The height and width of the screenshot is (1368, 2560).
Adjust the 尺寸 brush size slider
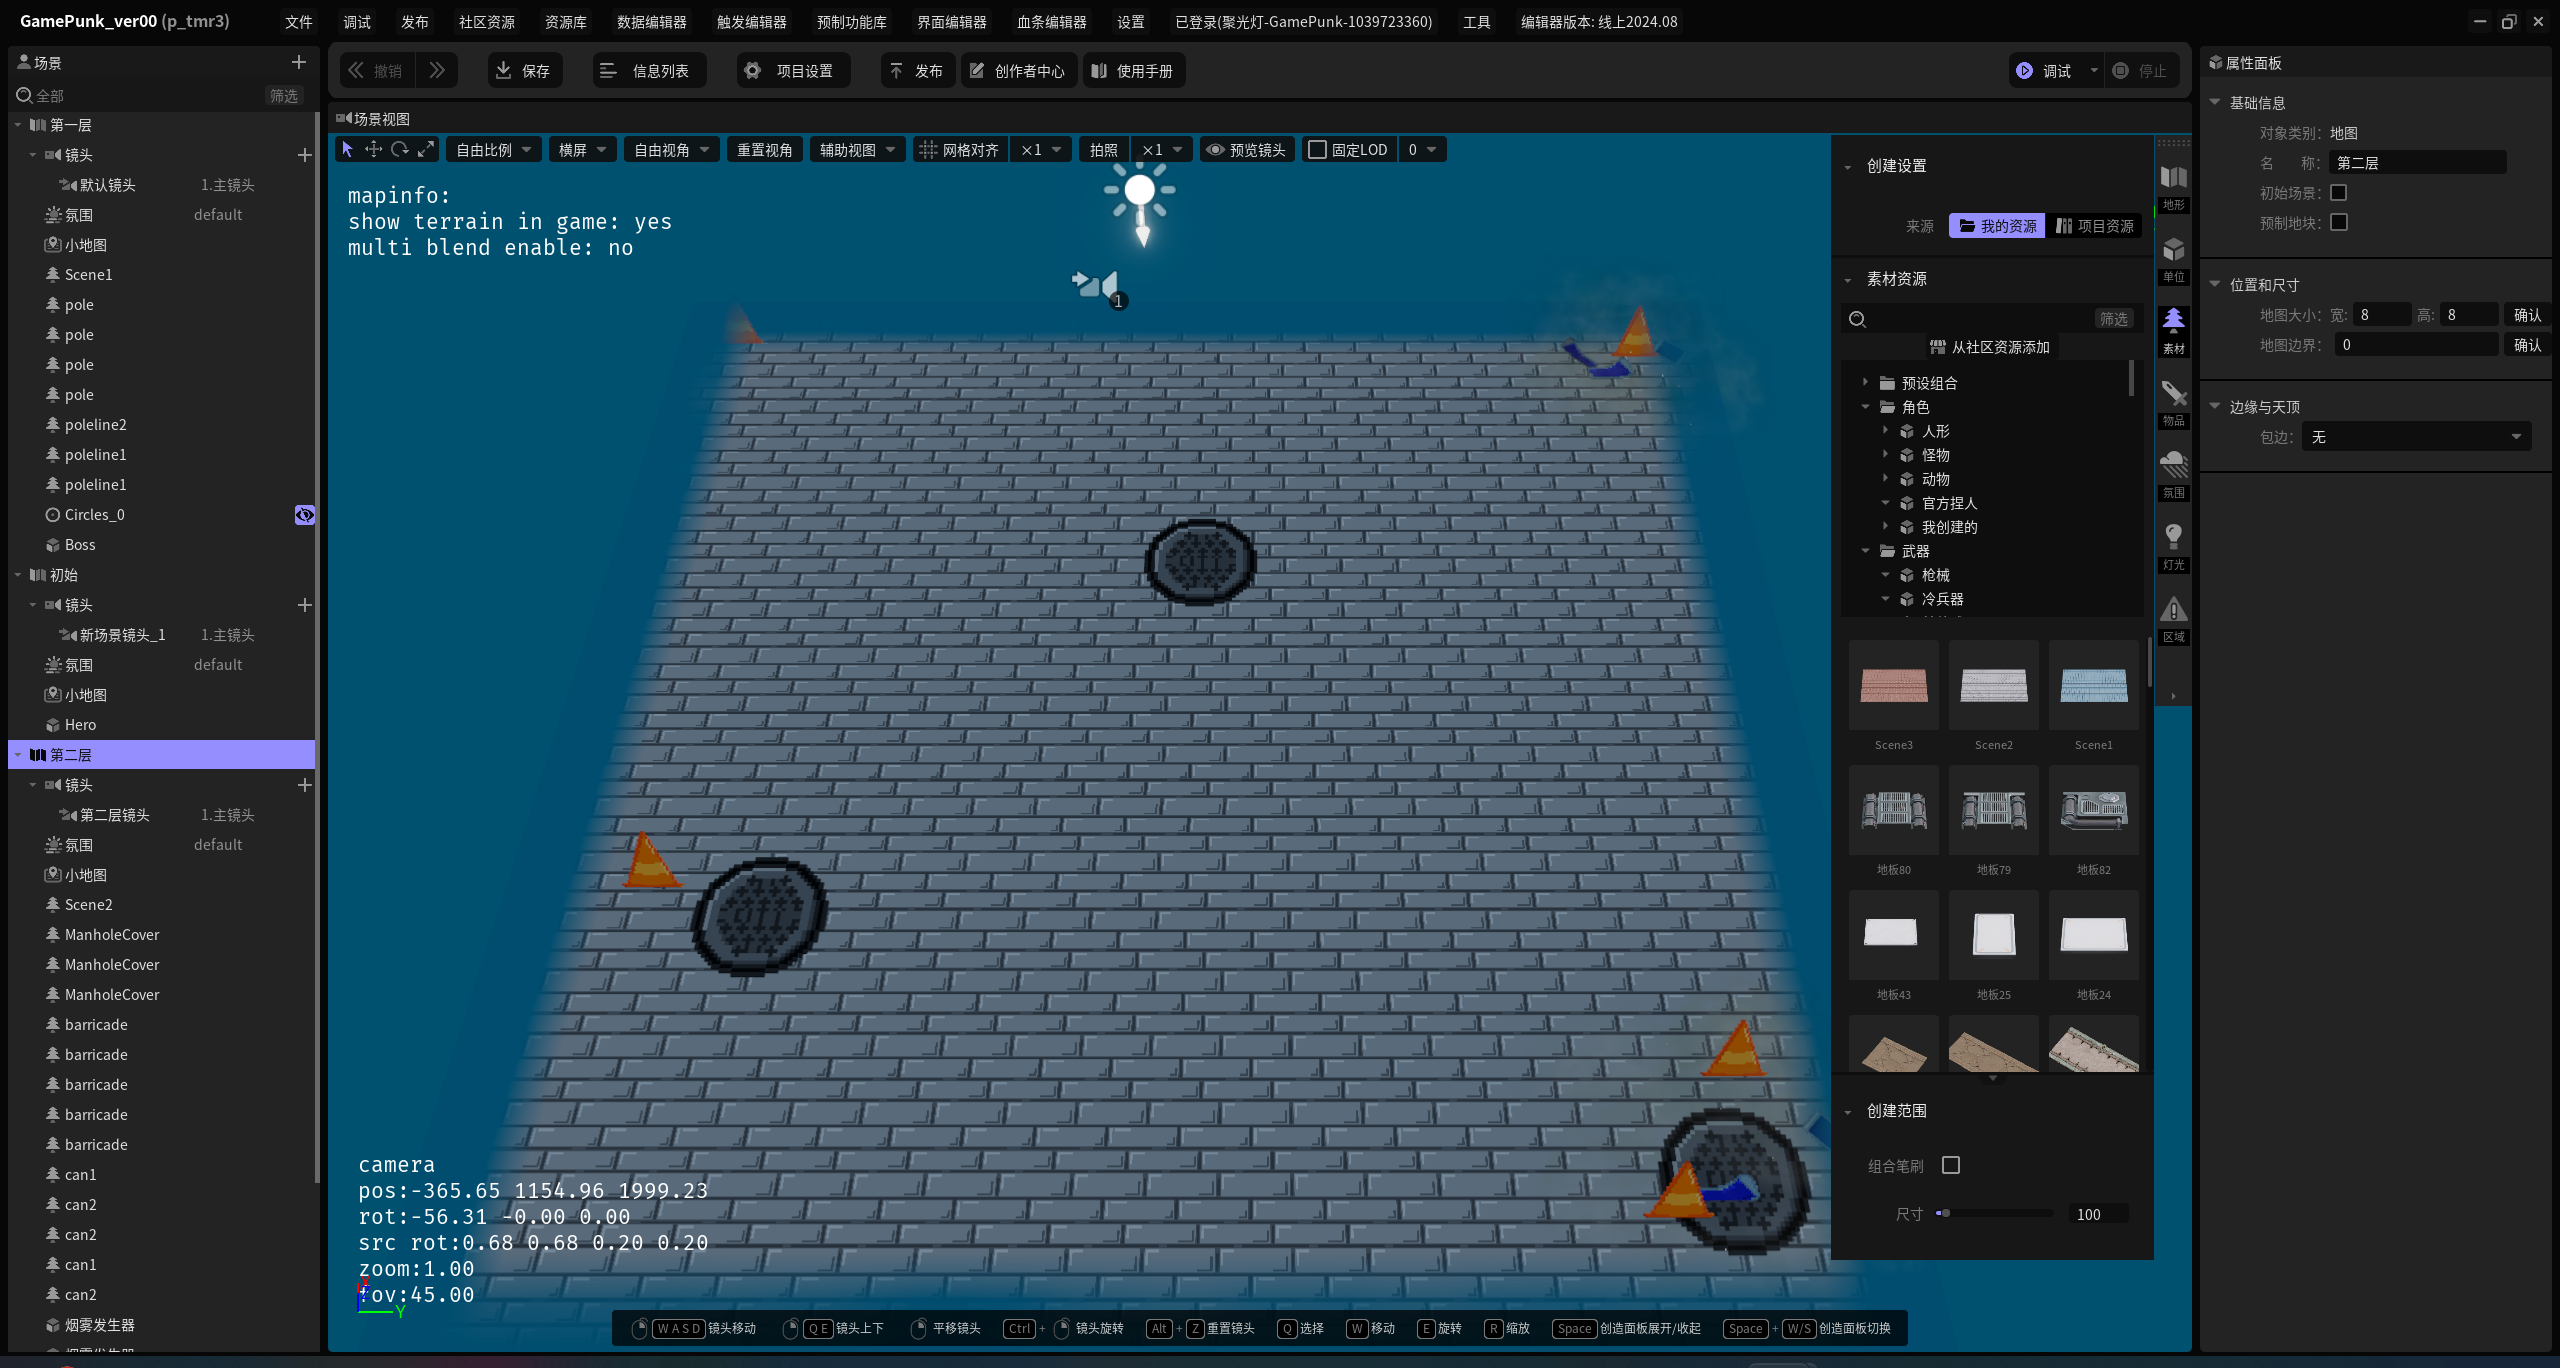[1994, 1213]
